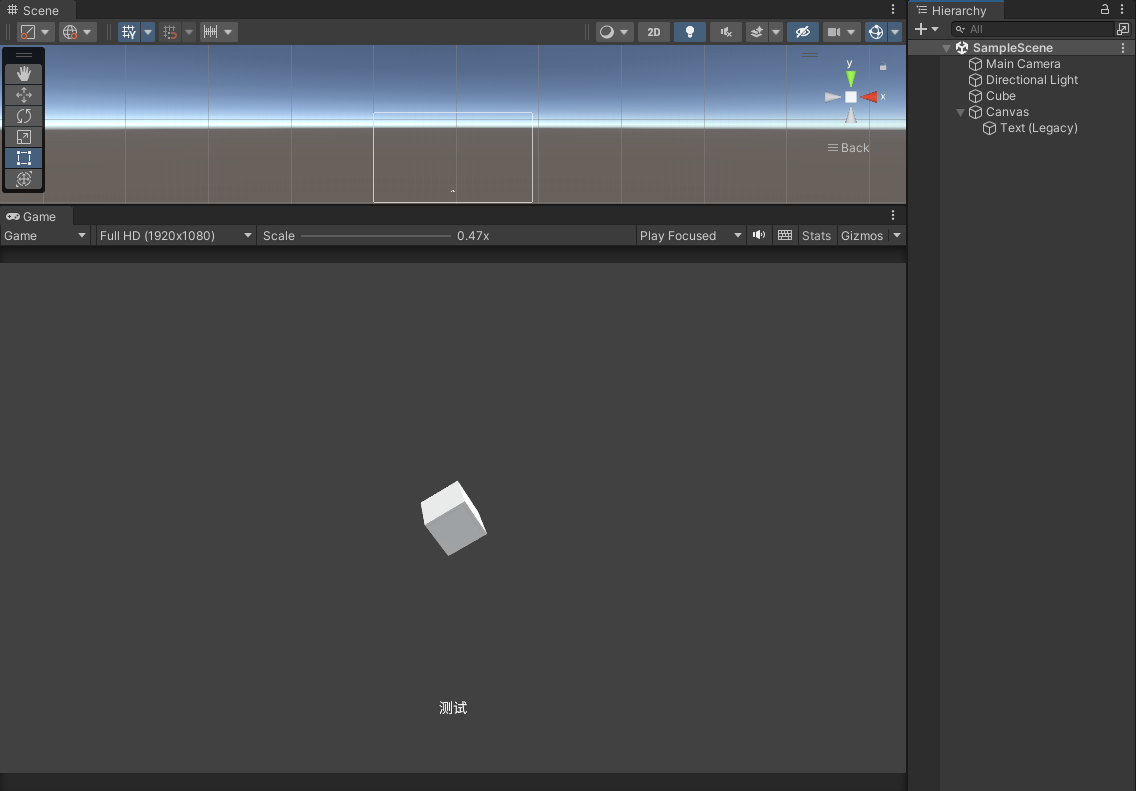This screenshot has height=791, width=1136.
Task: Click the red X axis cone on the gizmo
Action: [870, 97]
